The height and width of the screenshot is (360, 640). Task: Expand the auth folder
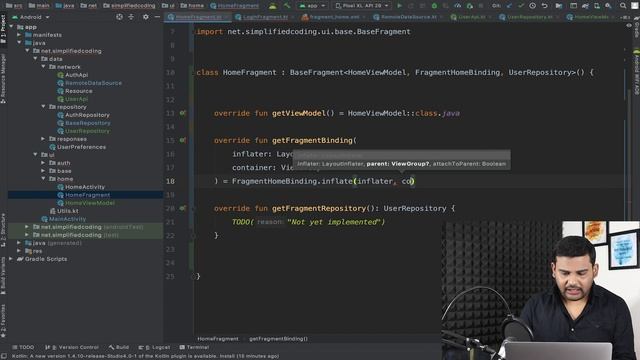(x=43, y=163)
